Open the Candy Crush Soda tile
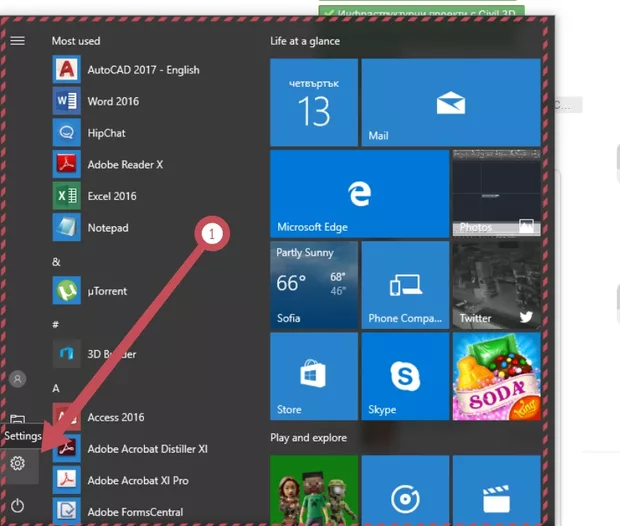The width and height of the screenshot is (620, 526). [497, 376]
